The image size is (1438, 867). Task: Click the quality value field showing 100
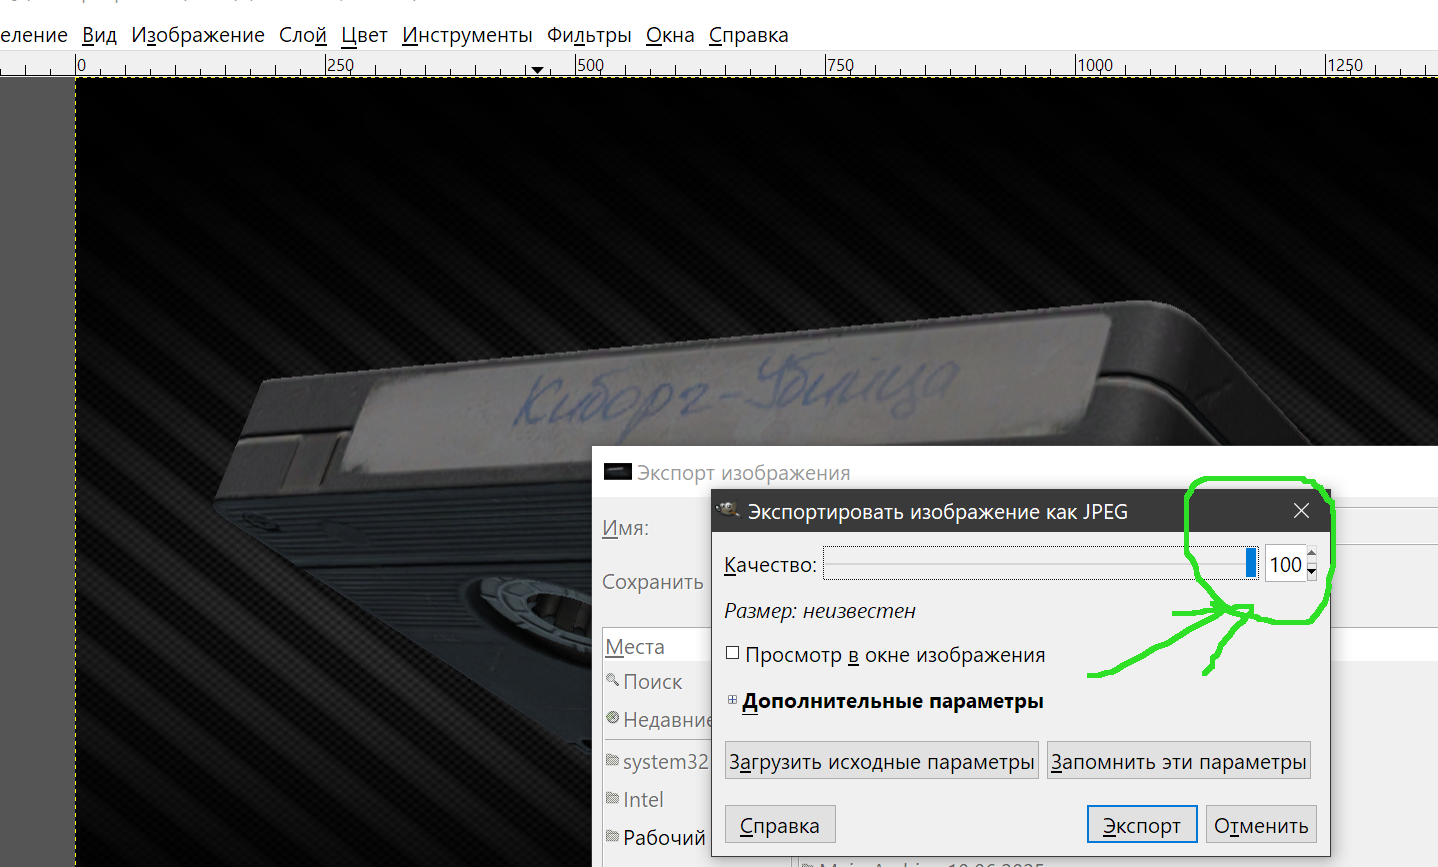(1285, 564)
